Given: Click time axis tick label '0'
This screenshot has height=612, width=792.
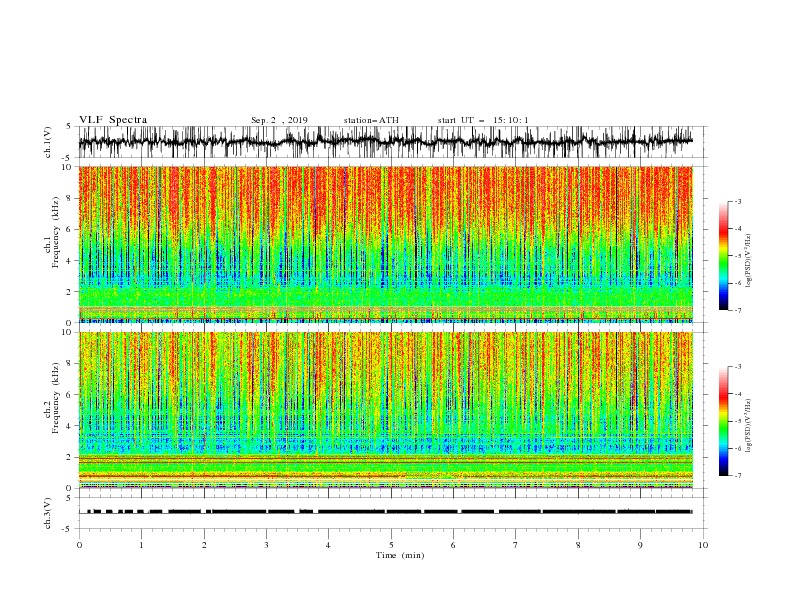Looking at the screenshot, I should click(x=79, y=545).
